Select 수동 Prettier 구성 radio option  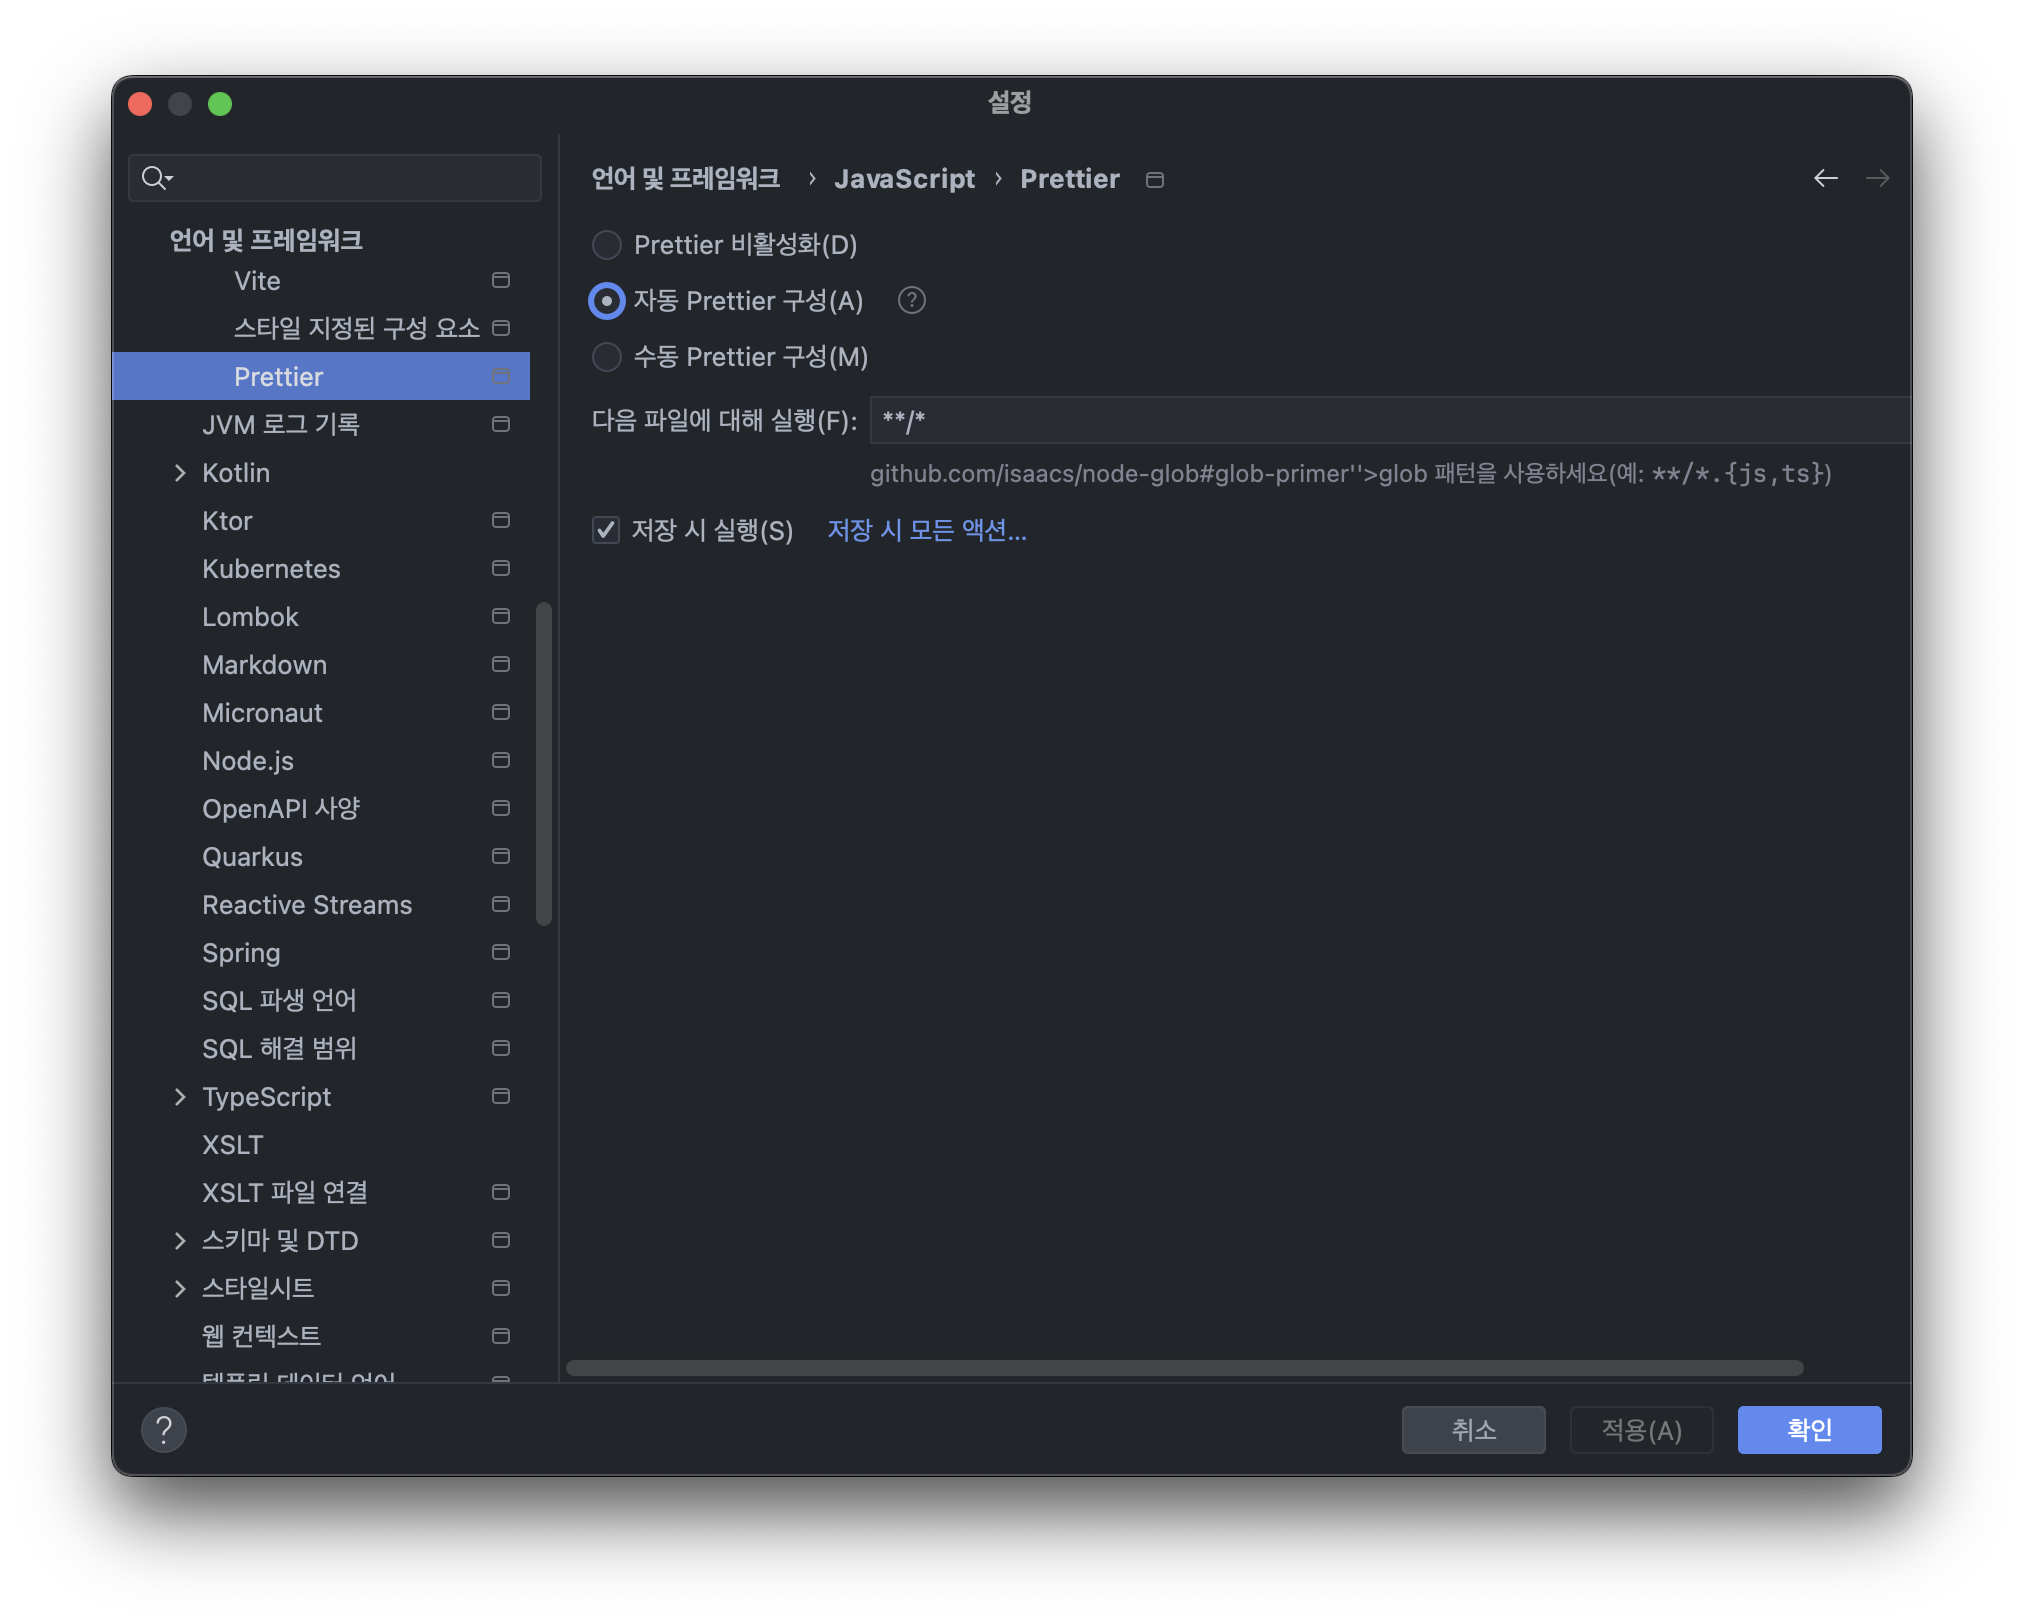pos(607,357)
